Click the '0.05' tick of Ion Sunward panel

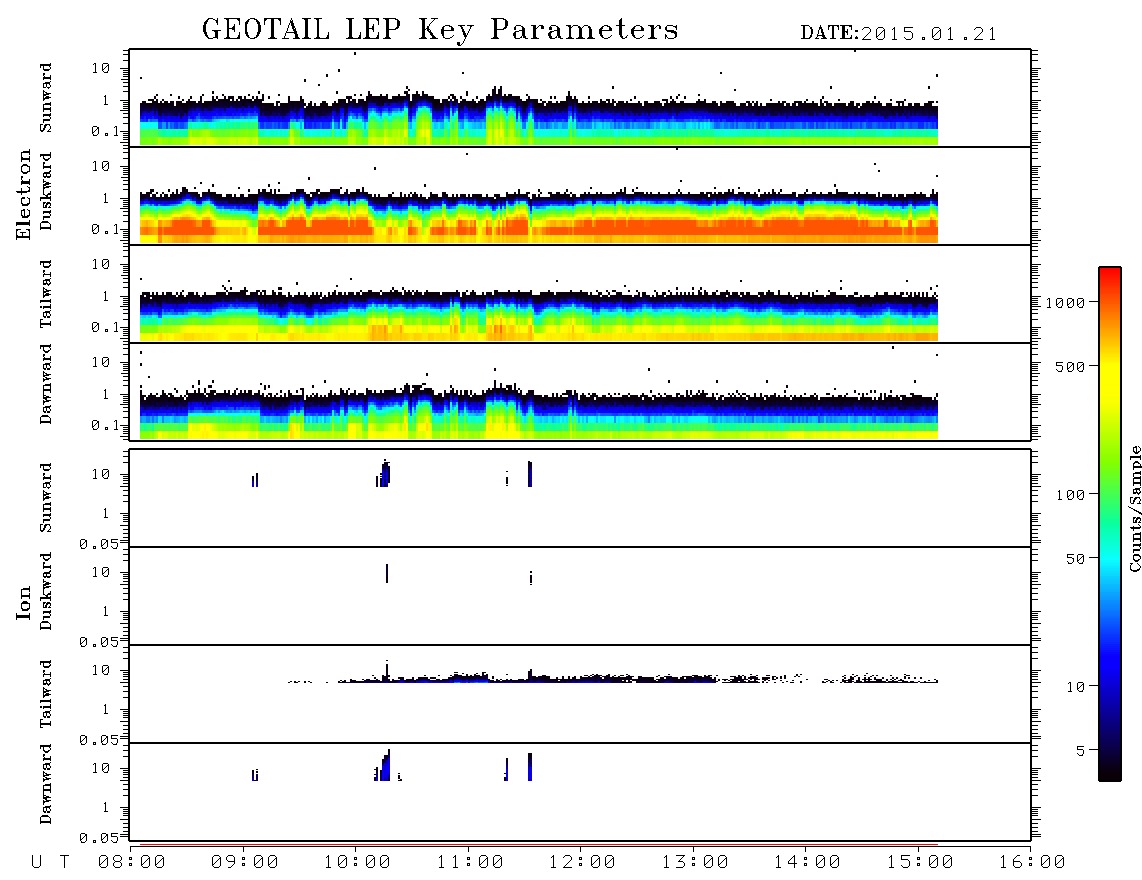pyautogui.click(x=98, y=543)
